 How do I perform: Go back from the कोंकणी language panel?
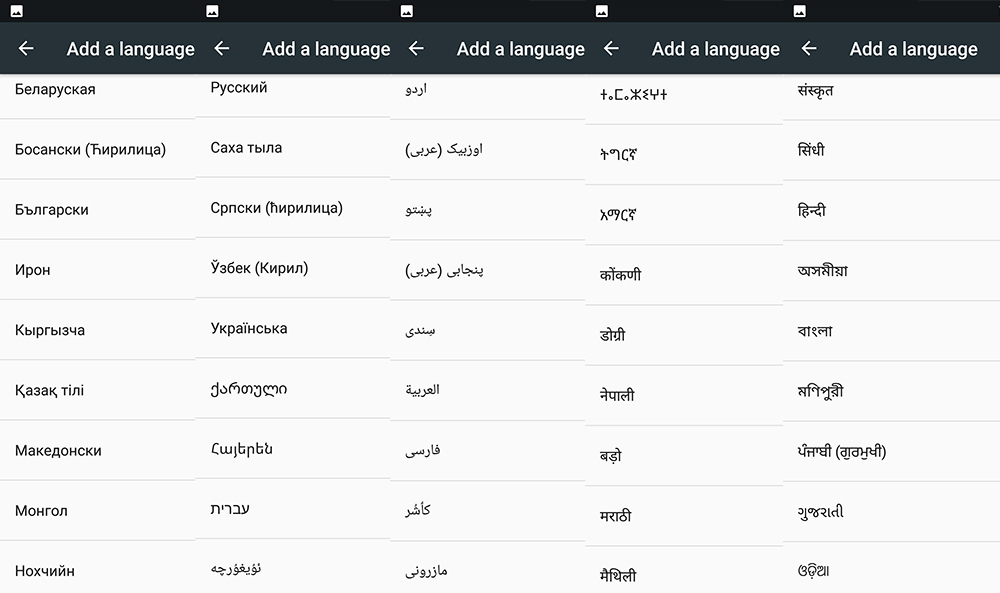point(611,49)
